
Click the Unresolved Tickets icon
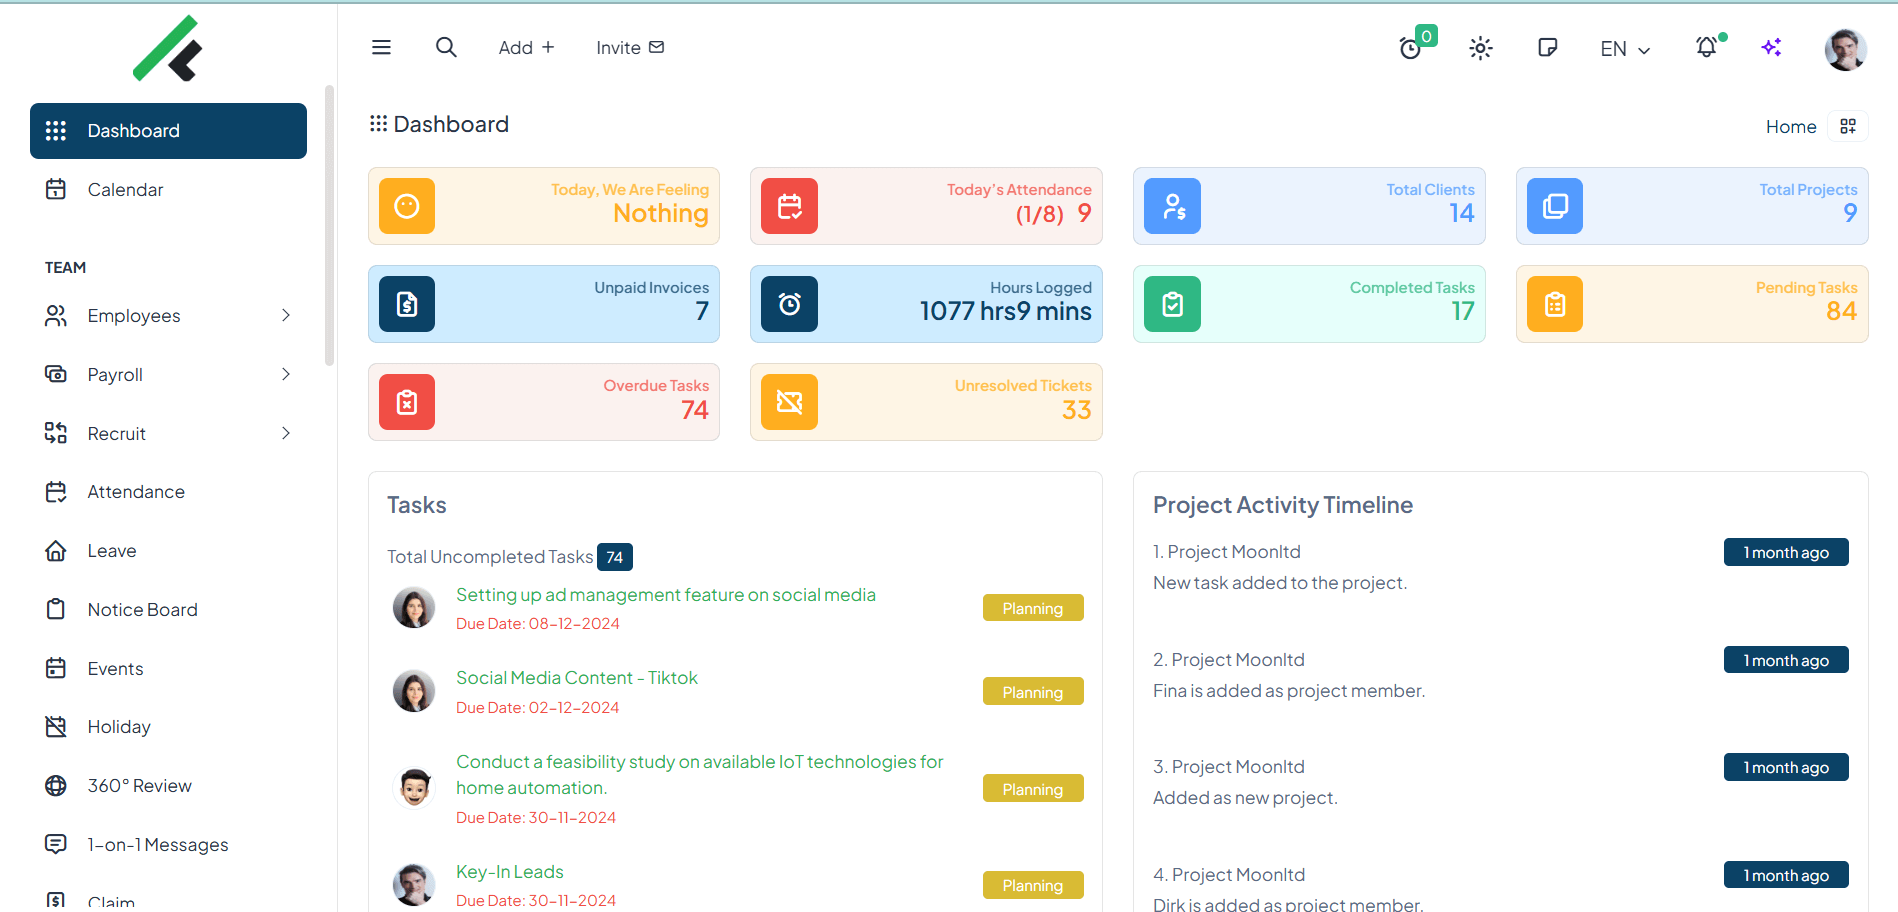pyautogui.click(x=789, y=402)
